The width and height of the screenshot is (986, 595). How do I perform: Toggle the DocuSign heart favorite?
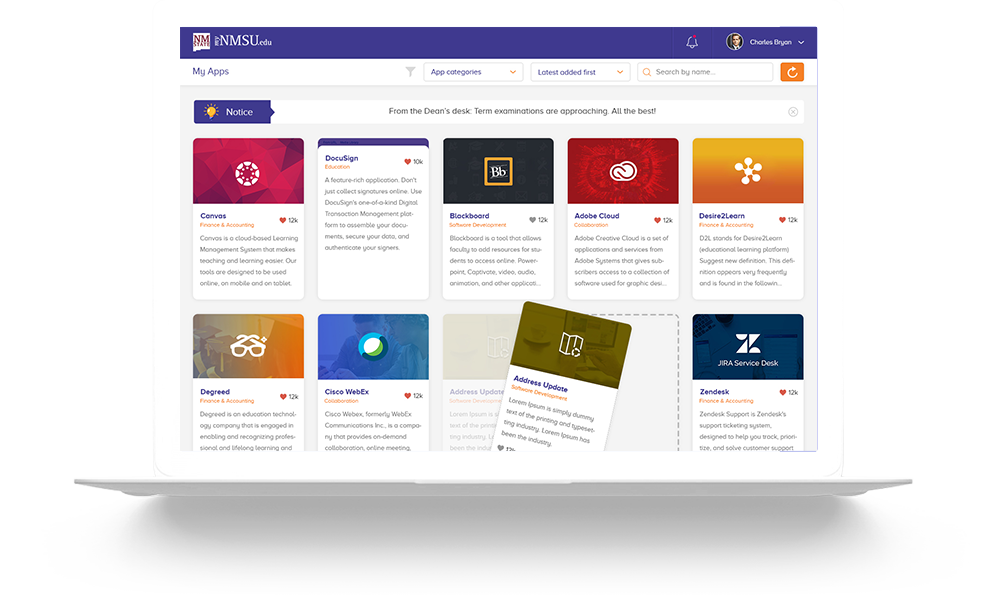(407, 162)
